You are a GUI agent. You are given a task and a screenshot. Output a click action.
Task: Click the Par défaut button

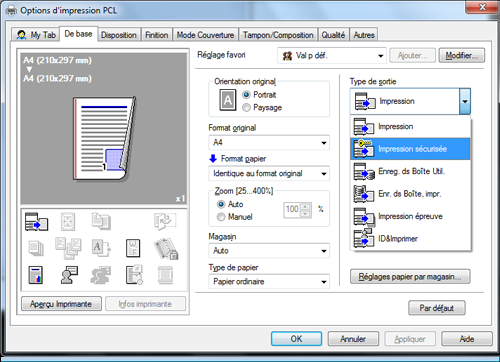(437, 308)
